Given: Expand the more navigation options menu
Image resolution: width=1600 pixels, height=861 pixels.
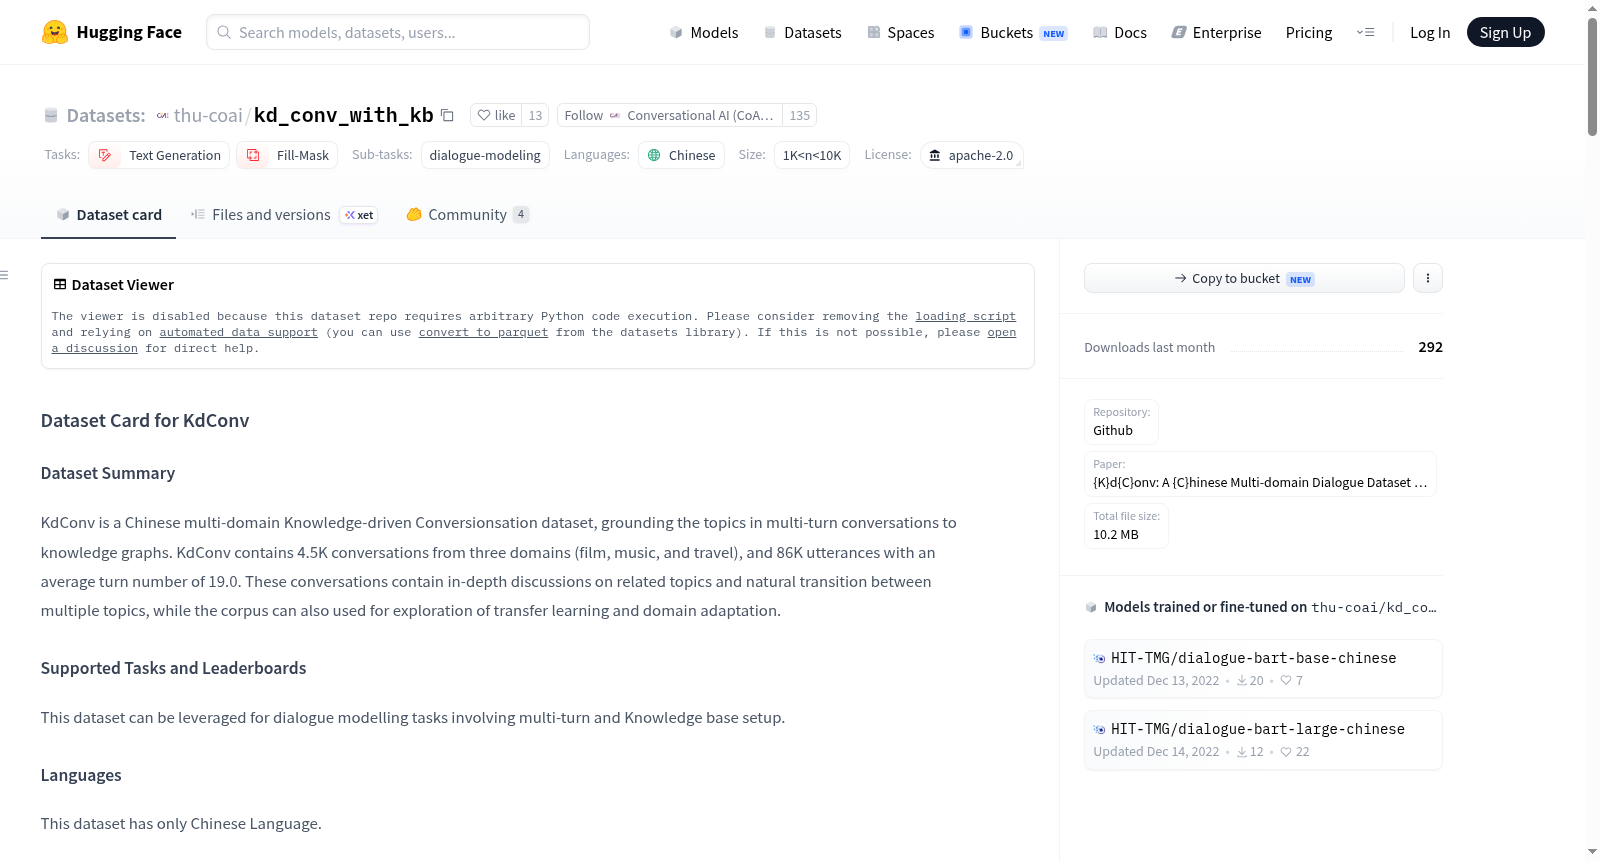Looking at the screenshot, I should click(x=1365, y=32).
